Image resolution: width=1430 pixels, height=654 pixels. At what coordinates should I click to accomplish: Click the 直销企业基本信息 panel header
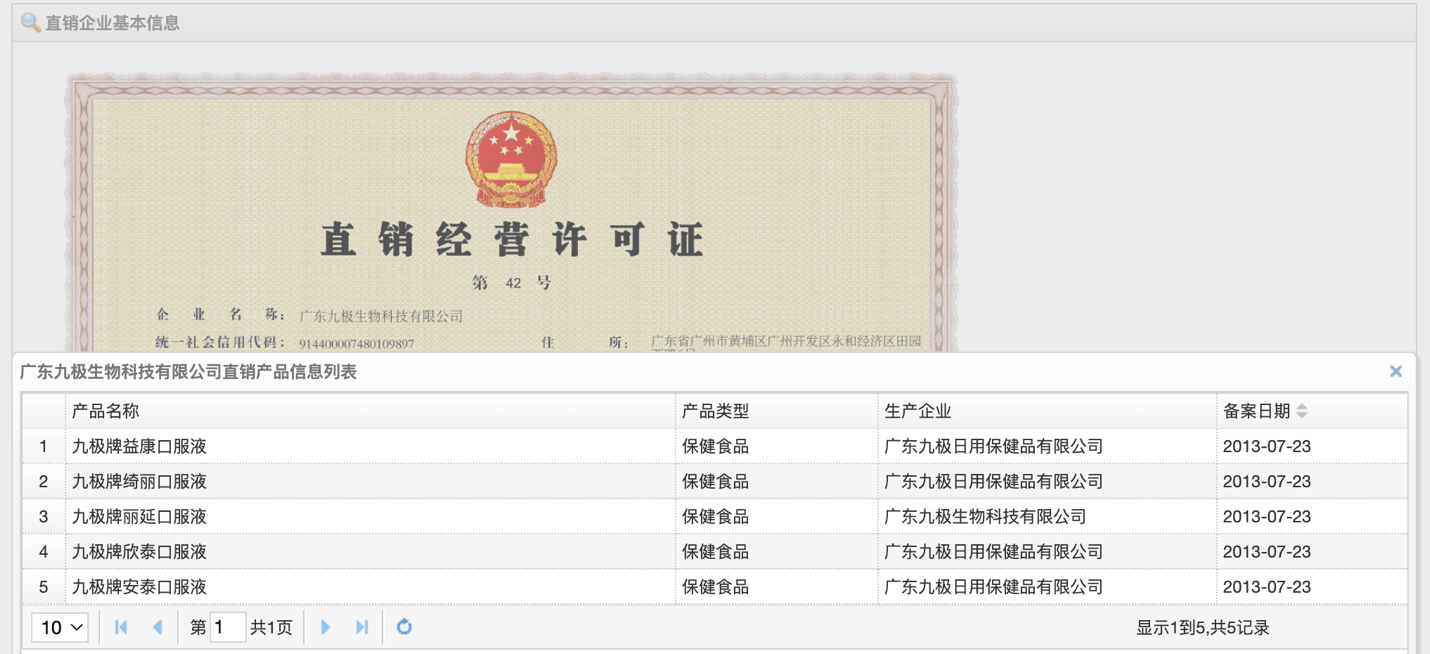(714, 23)
